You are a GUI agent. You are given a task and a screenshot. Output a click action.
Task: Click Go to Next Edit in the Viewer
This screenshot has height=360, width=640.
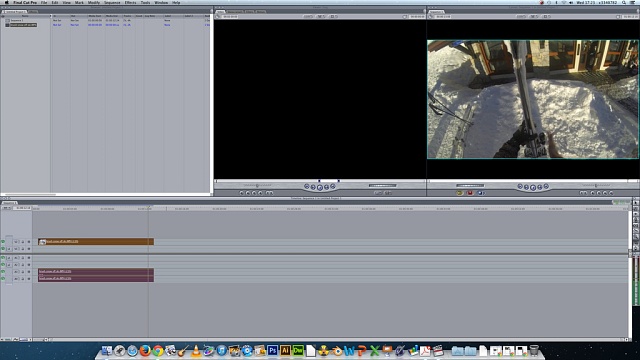tap(333, 187)
